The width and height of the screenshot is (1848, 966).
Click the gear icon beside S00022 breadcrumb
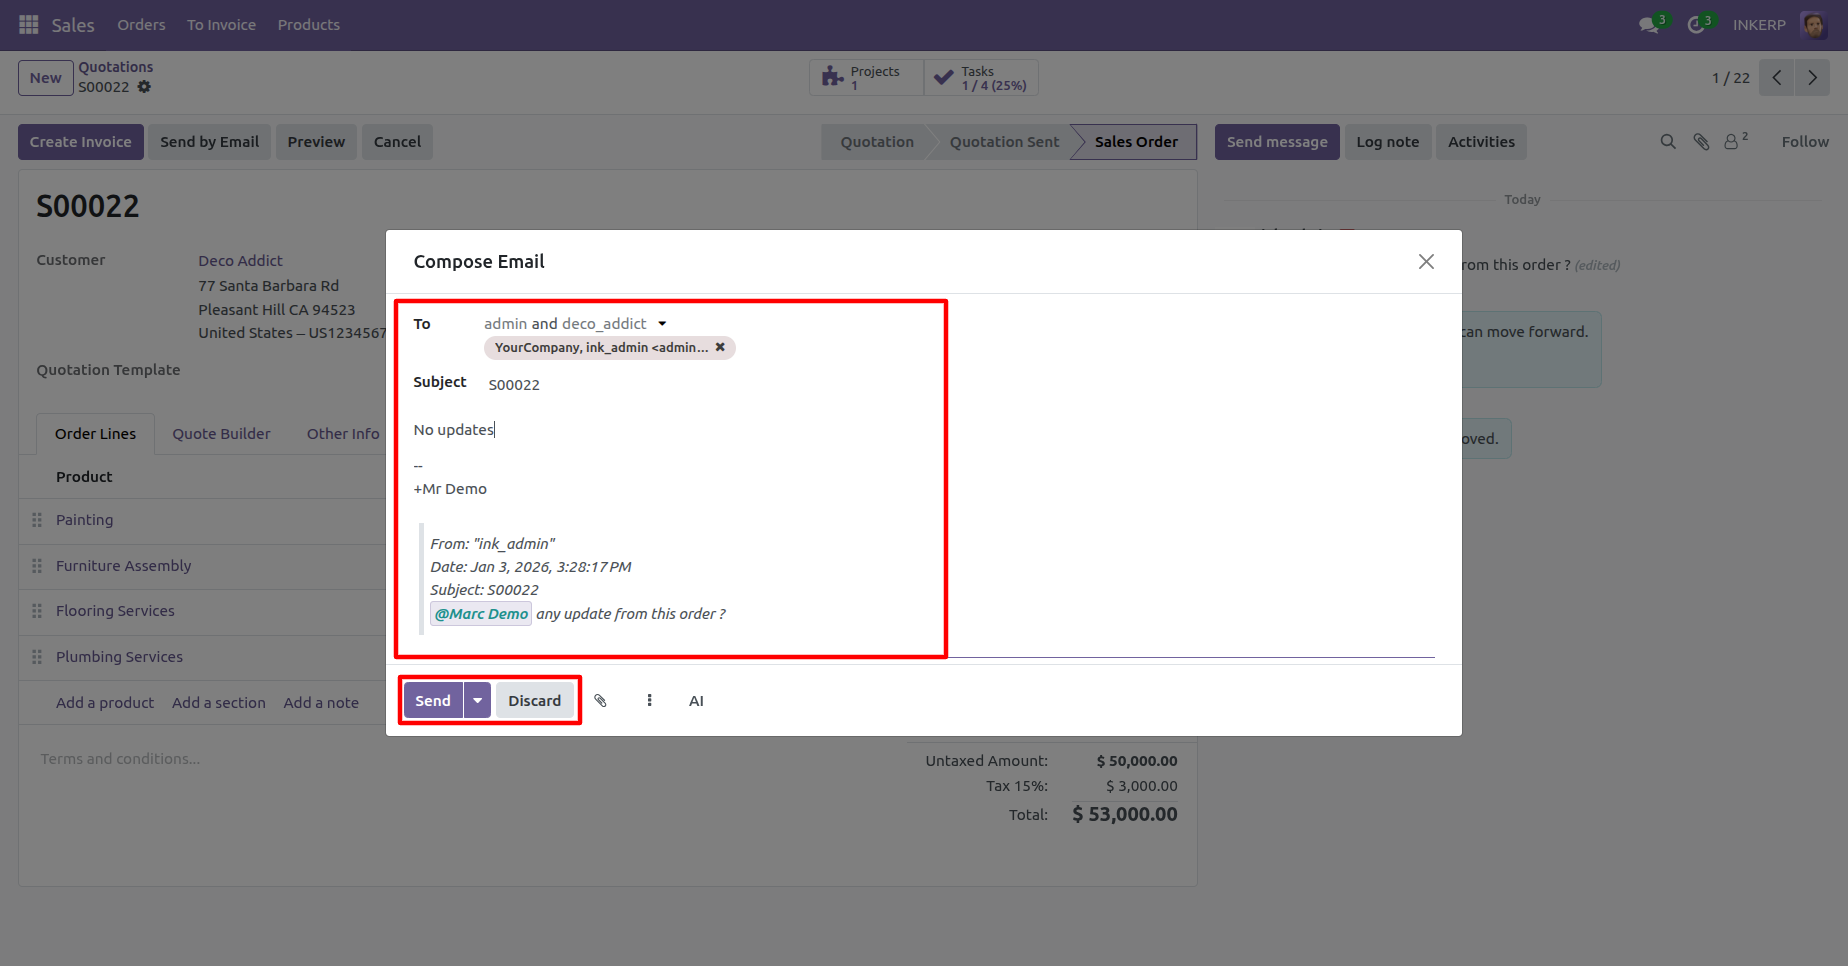coord(144,87)
